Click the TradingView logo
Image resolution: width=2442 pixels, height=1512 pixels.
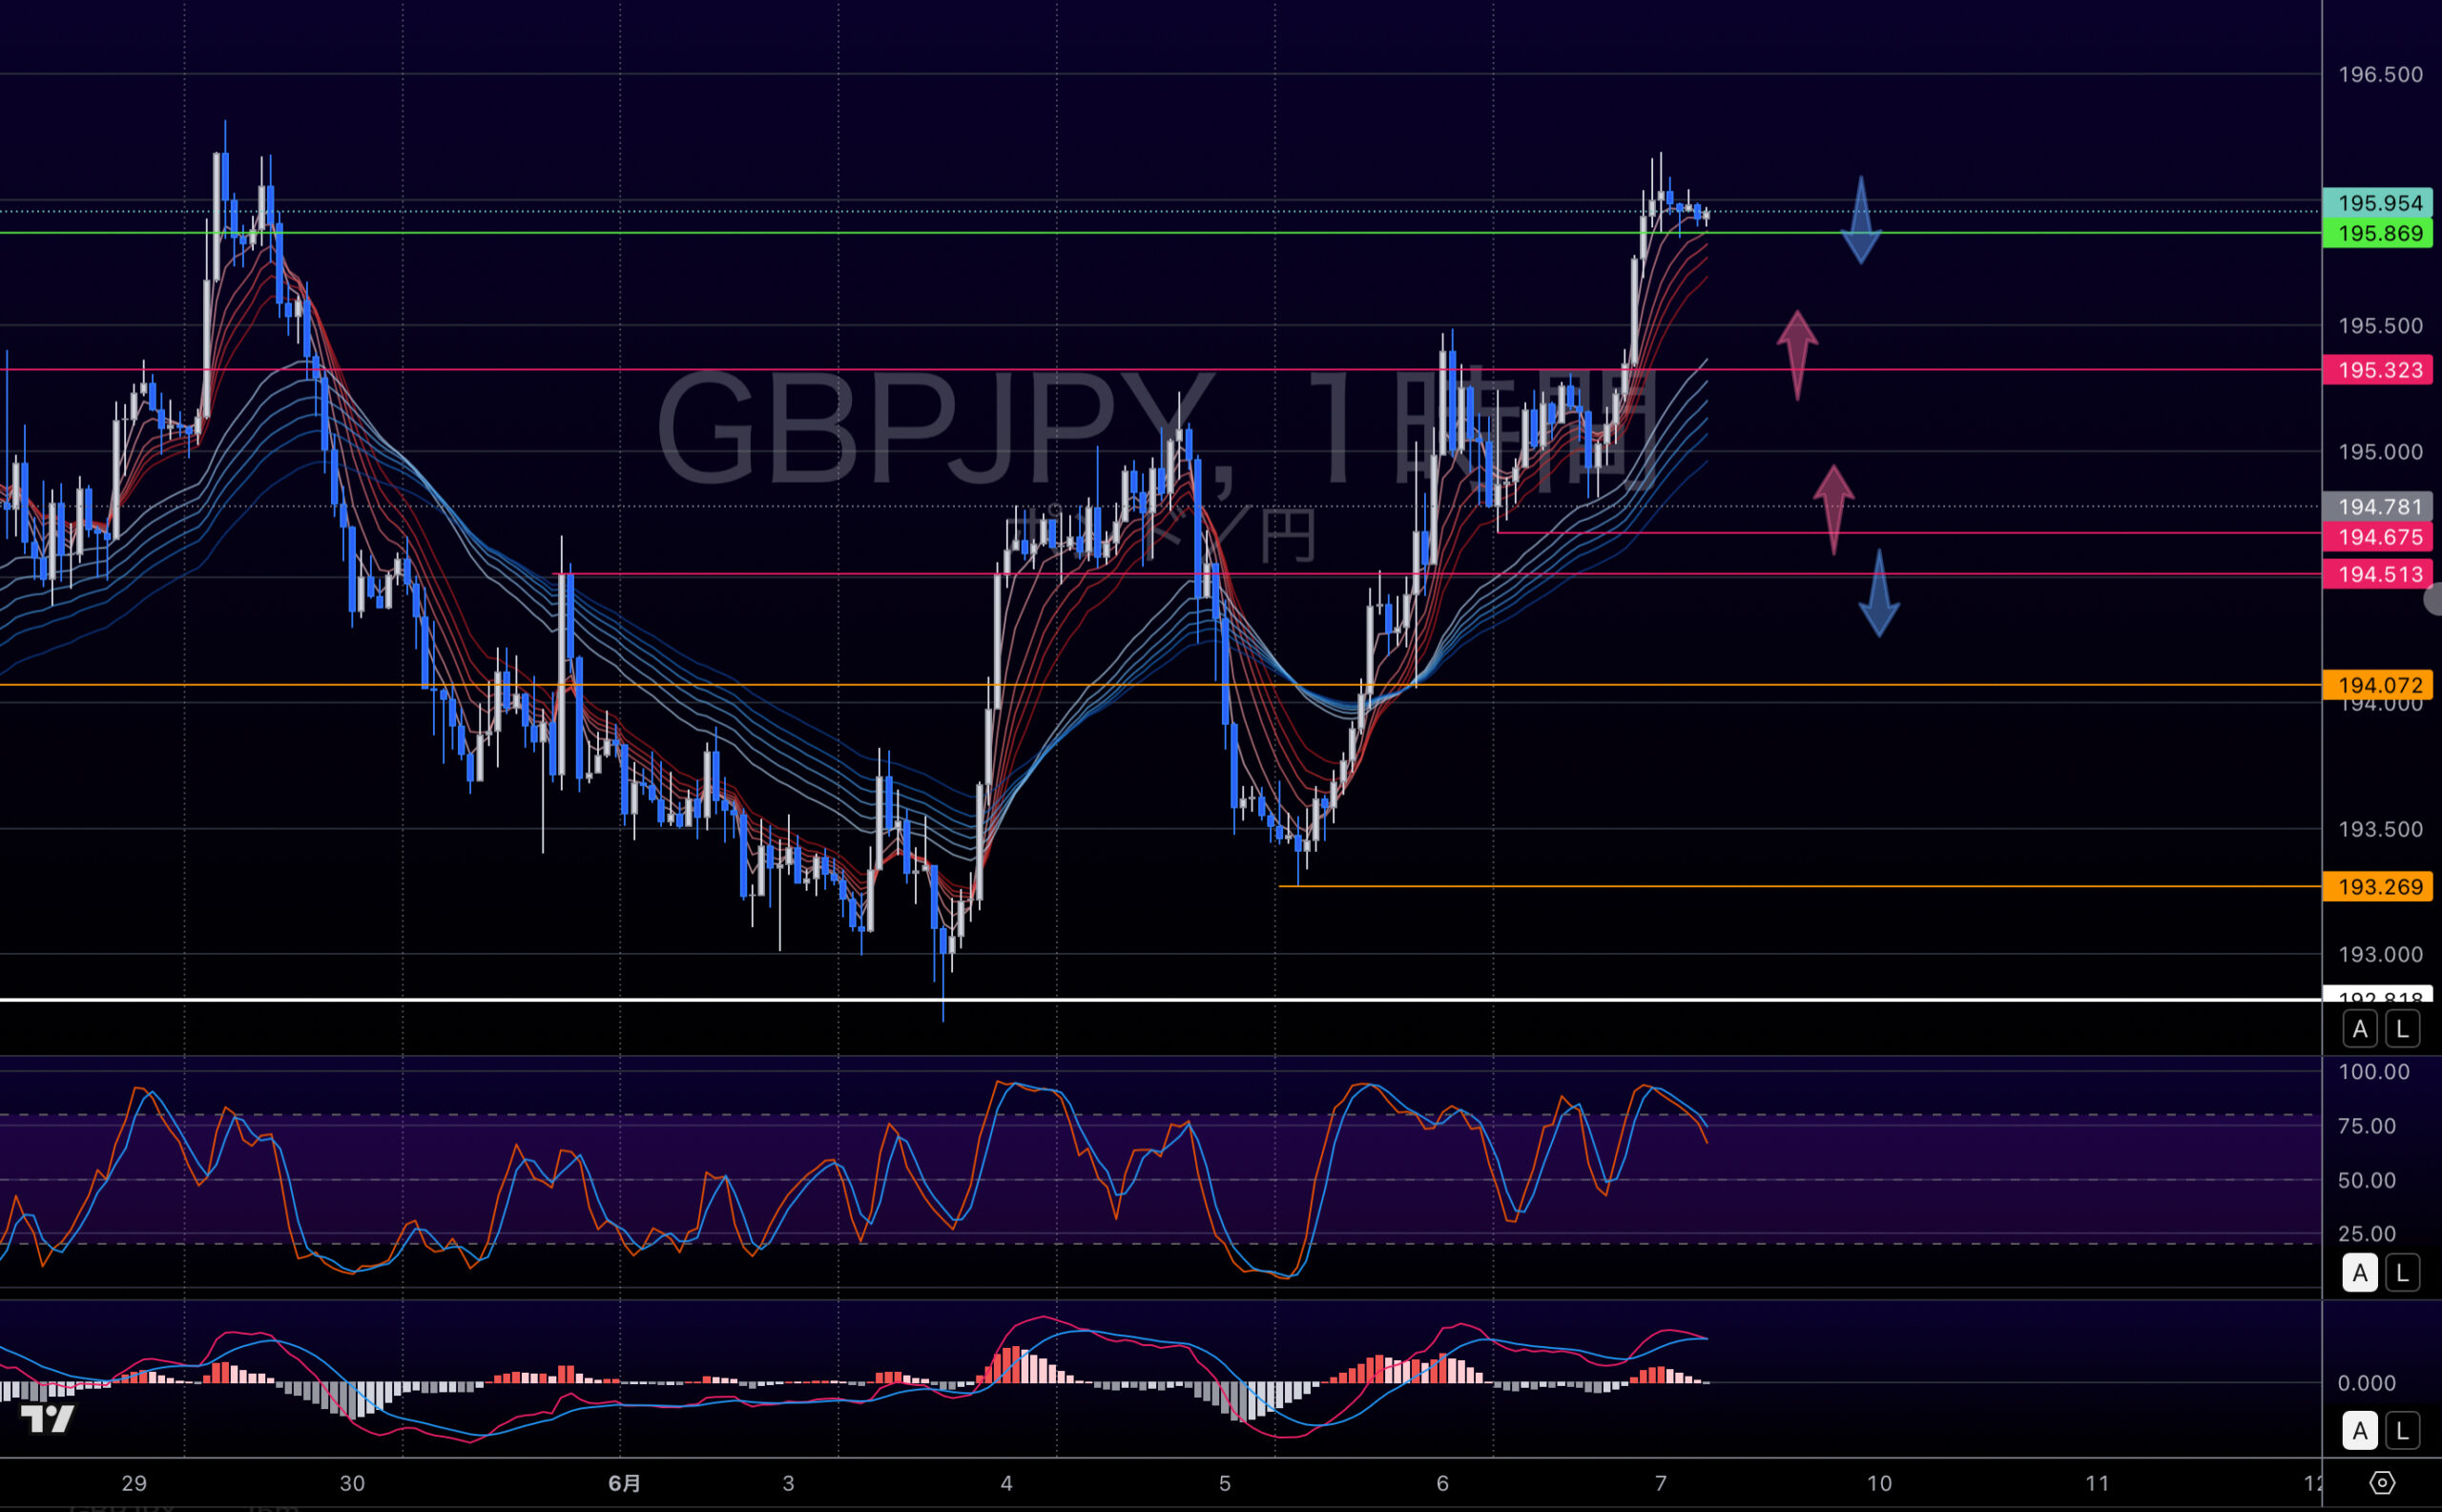coord(47,1418)
